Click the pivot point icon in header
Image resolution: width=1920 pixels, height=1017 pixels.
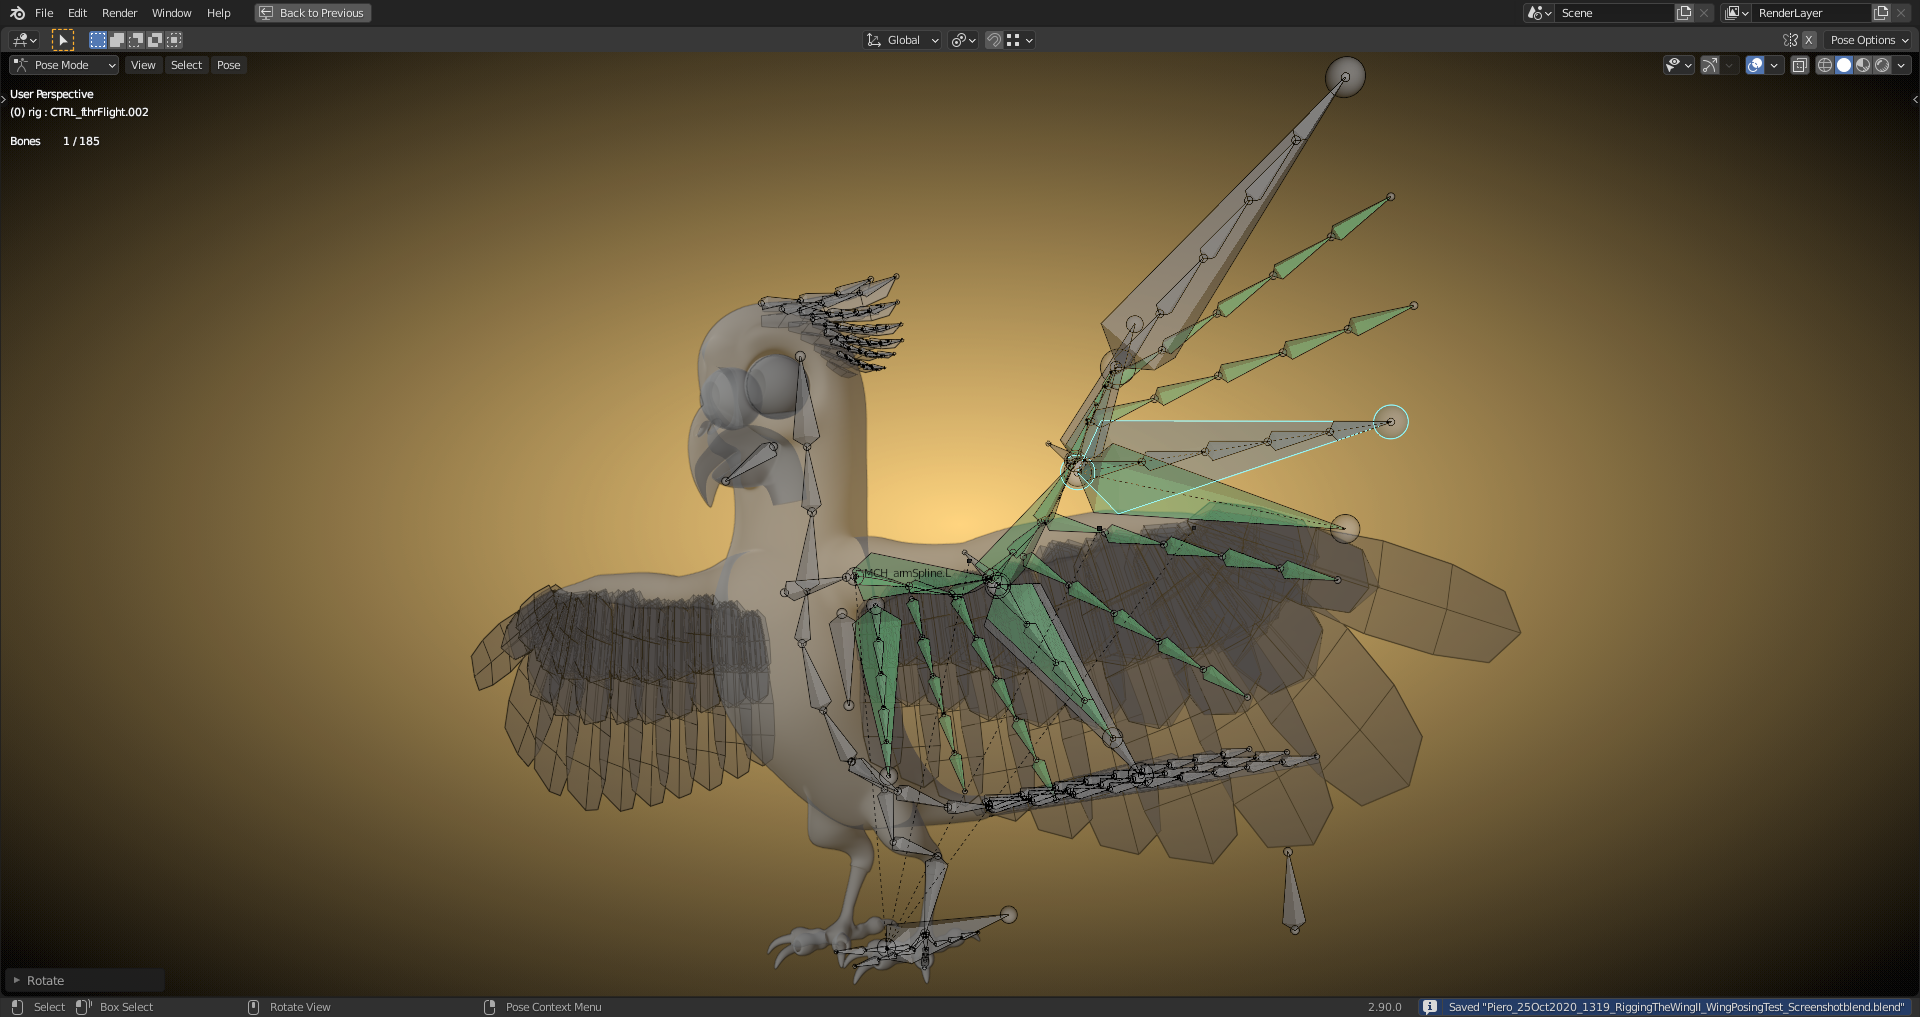(957, 40)
